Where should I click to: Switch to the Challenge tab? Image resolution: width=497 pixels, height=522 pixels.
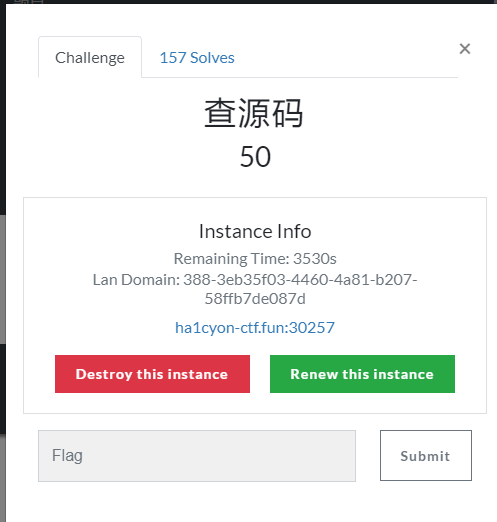pyautogui.click(x=90, y=57)
